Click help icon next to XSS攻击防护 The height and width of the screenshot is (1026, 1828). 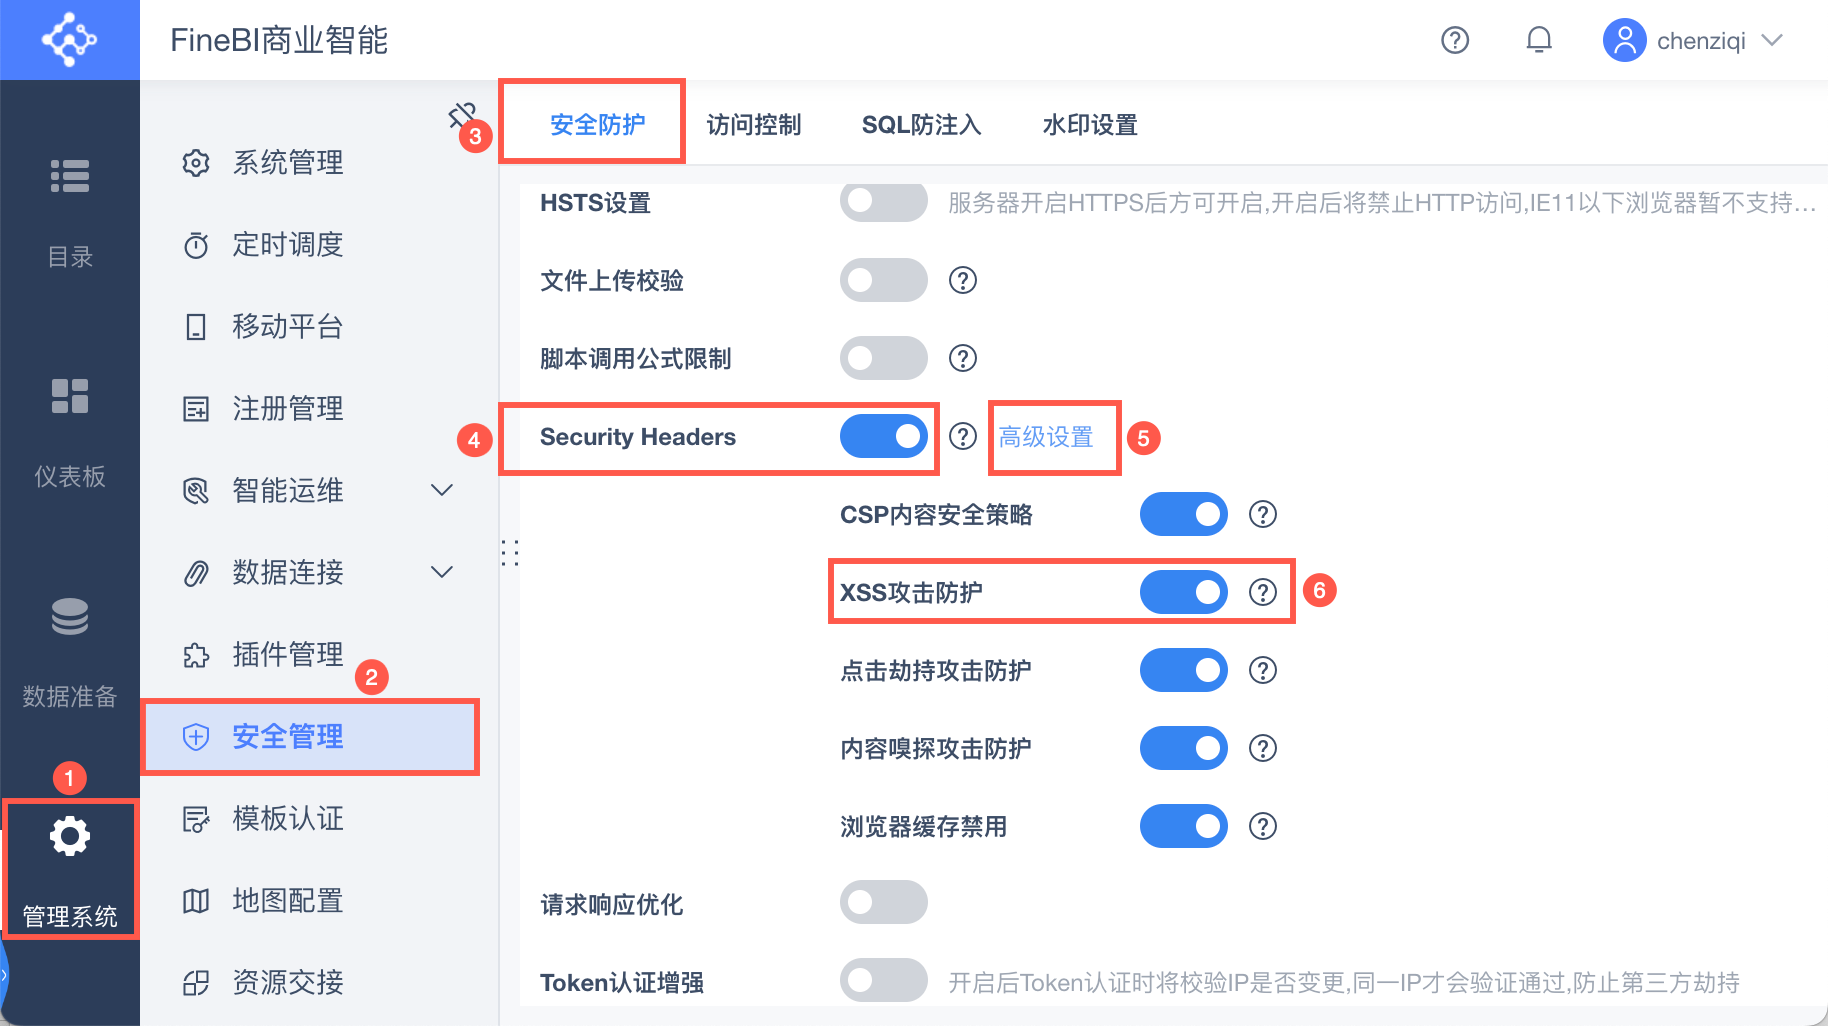[x=1262, y=593]
